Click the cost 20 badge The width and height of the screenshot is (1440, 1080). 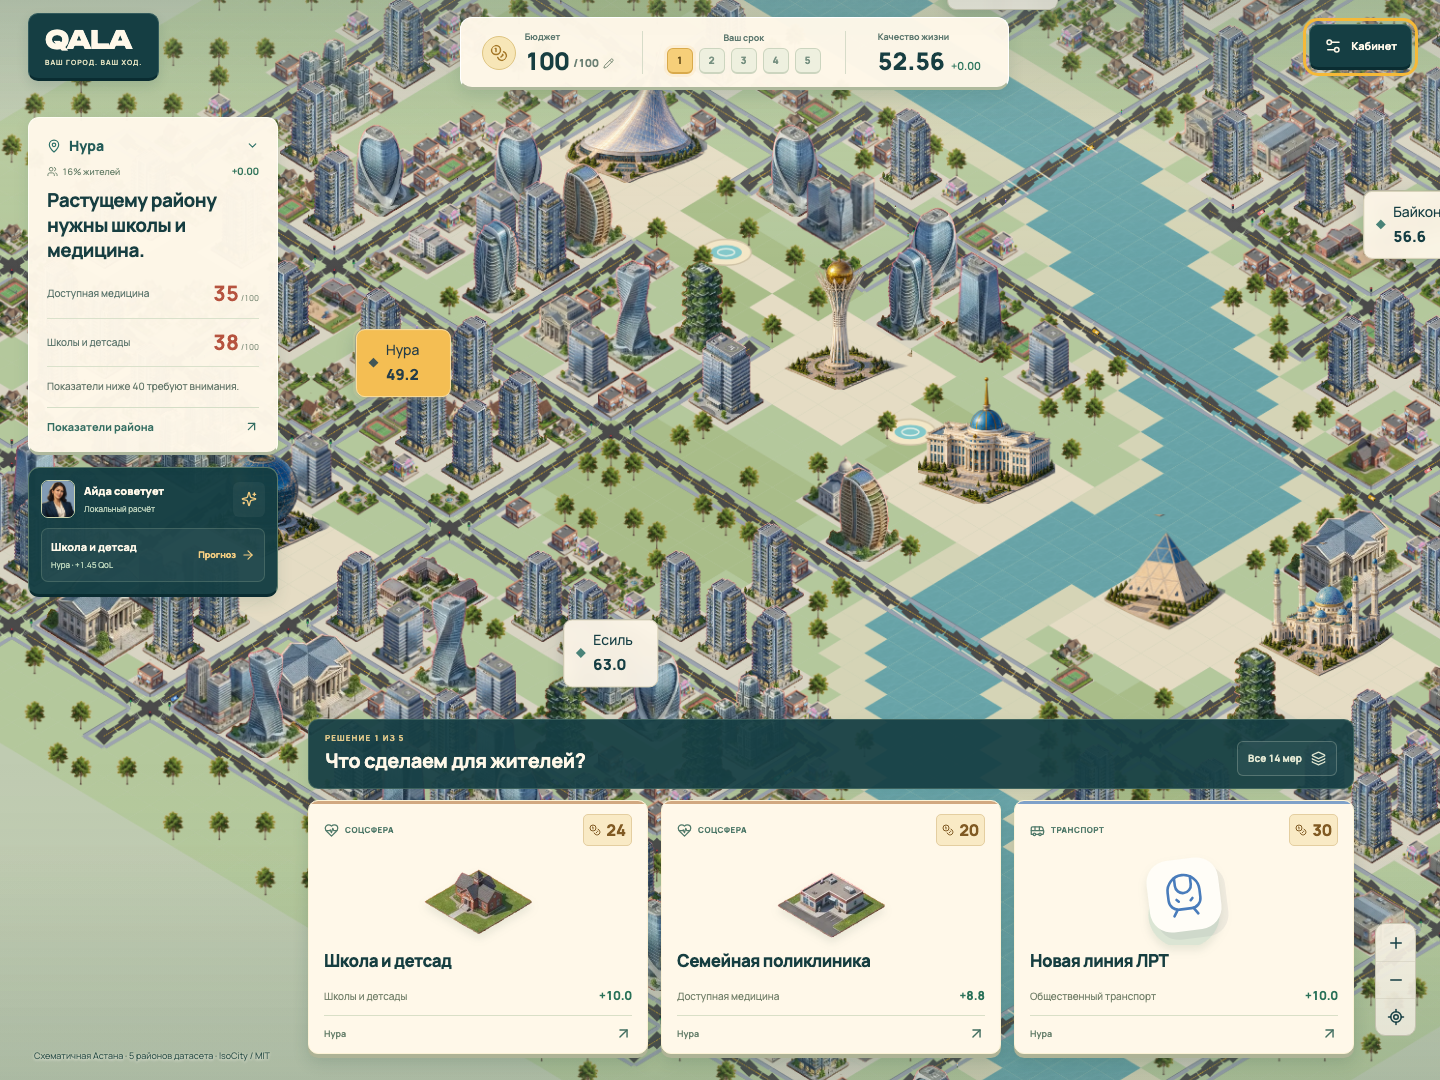[960, 830]
